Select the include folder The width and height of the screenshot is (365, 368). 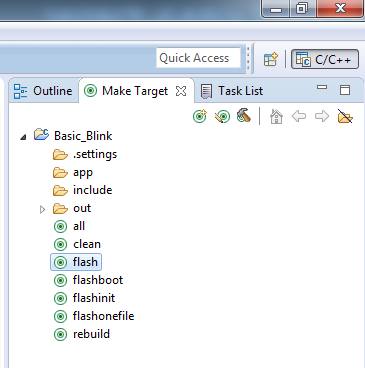(x=83, y=190)
